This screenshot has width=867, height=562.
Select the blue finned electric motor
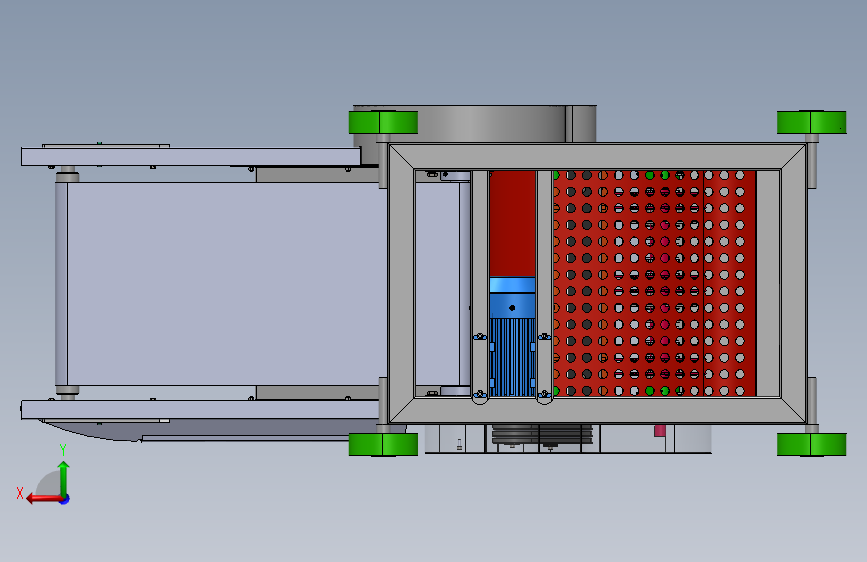[512, 337]
